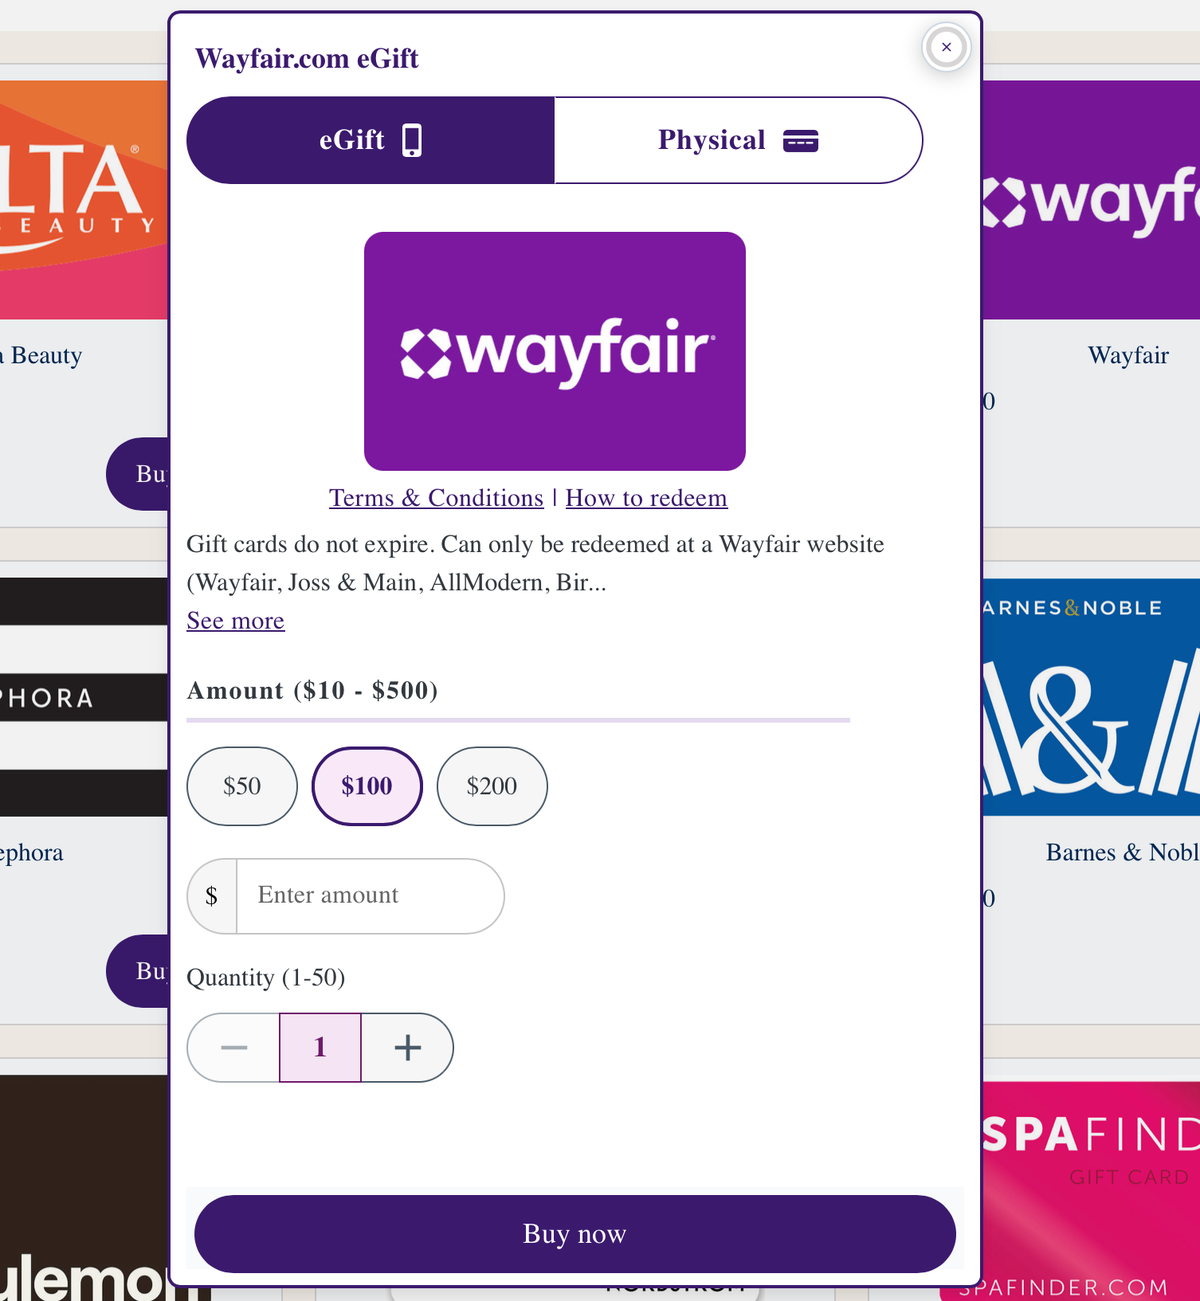The image size is (1200, 1301).
Task: Open the Terms & Conditions link
Action: tap(436, 498)
